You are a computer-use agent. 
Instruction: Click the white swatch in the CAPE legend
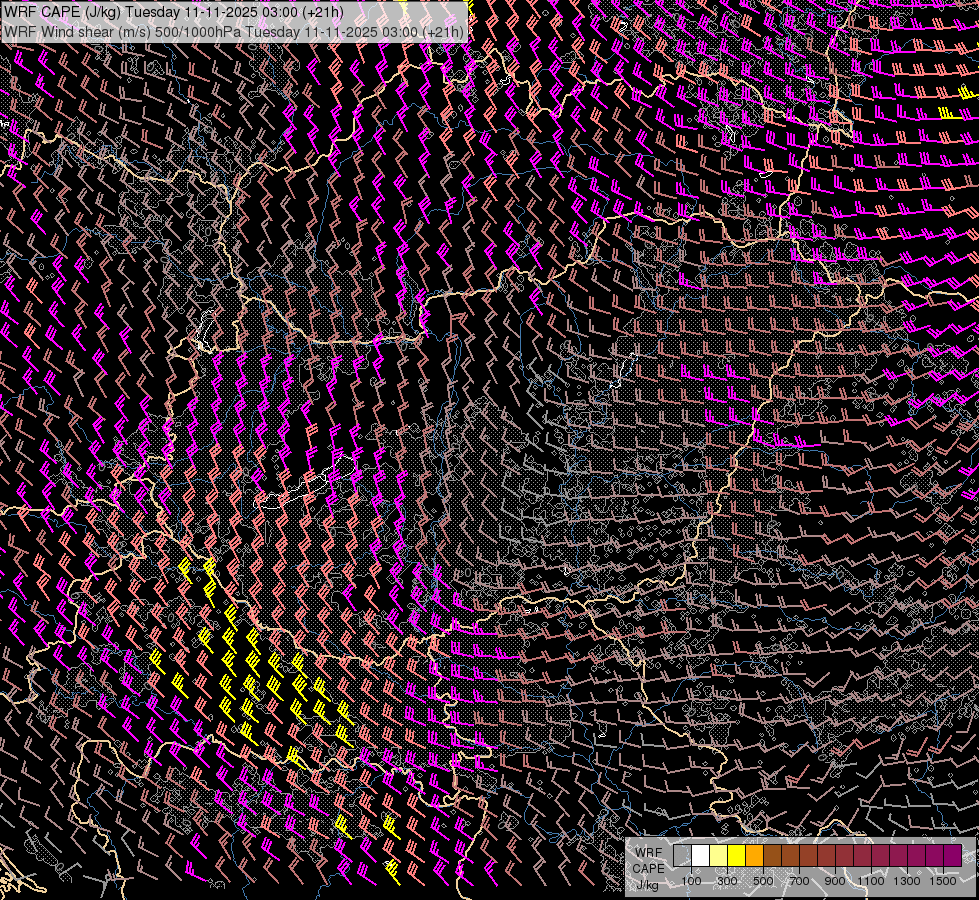click(x=700, y=856)
